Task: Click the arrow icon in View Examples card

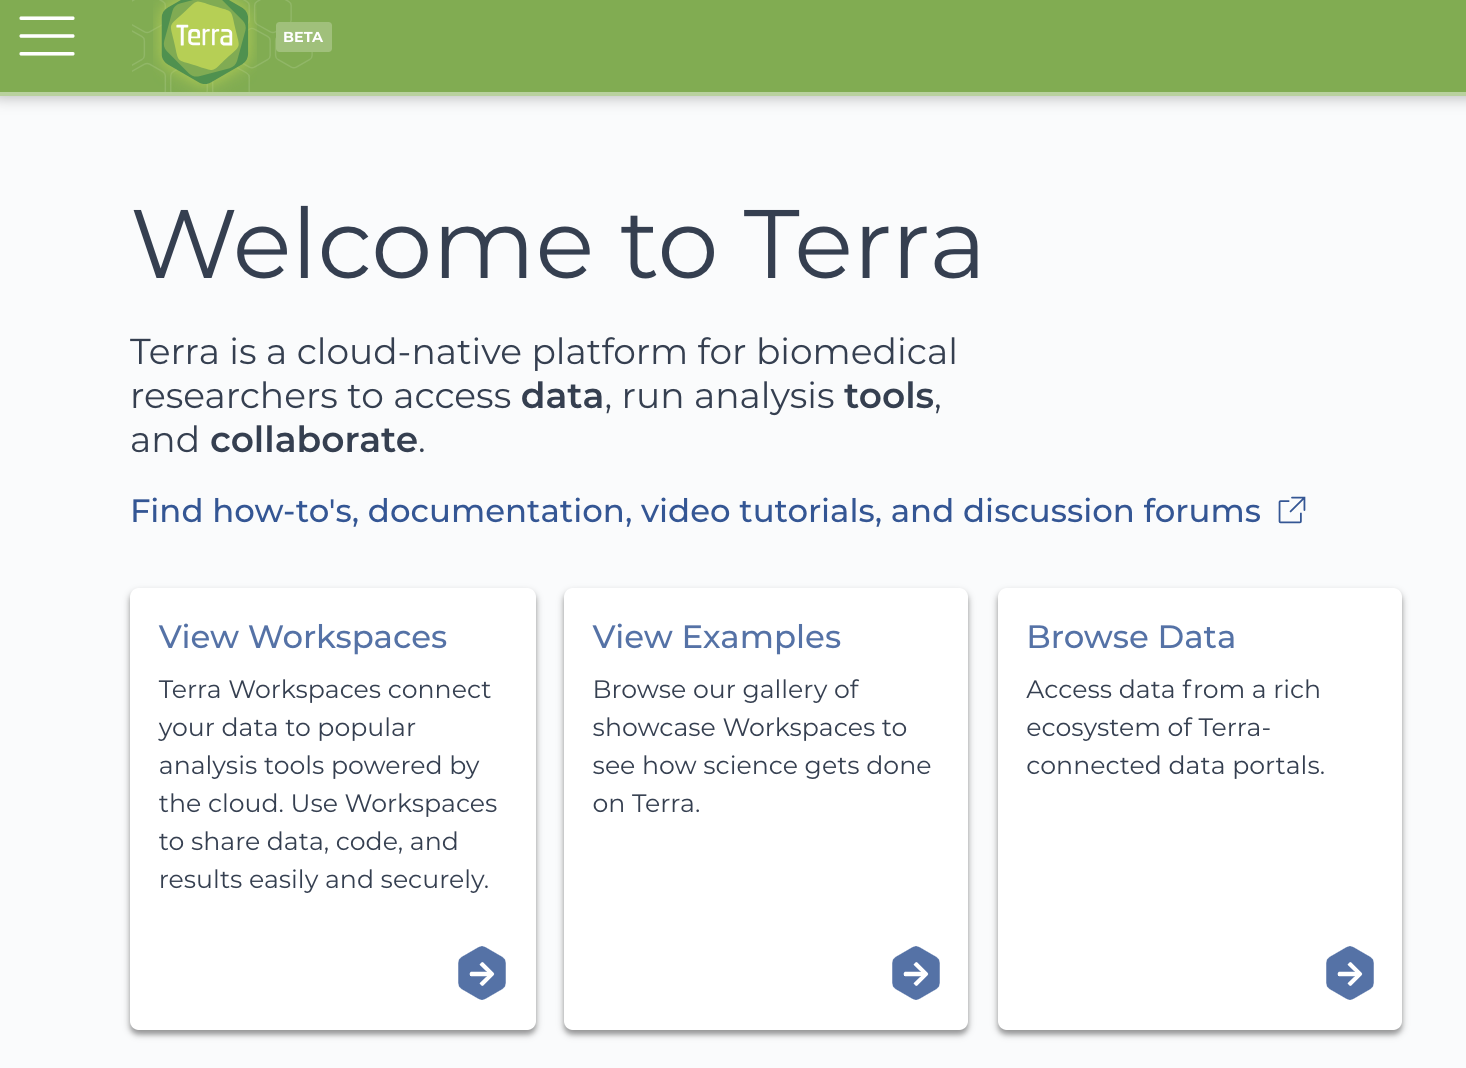Action: 916,973
